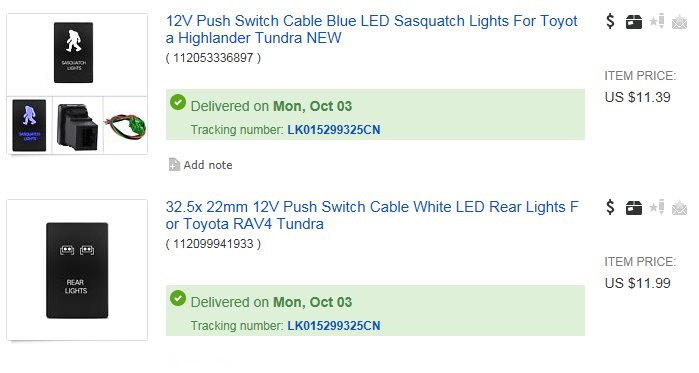Select the green wiring cable thumbnail
The height and width of the screenshot is (373, 699).
tap(126, 126)
